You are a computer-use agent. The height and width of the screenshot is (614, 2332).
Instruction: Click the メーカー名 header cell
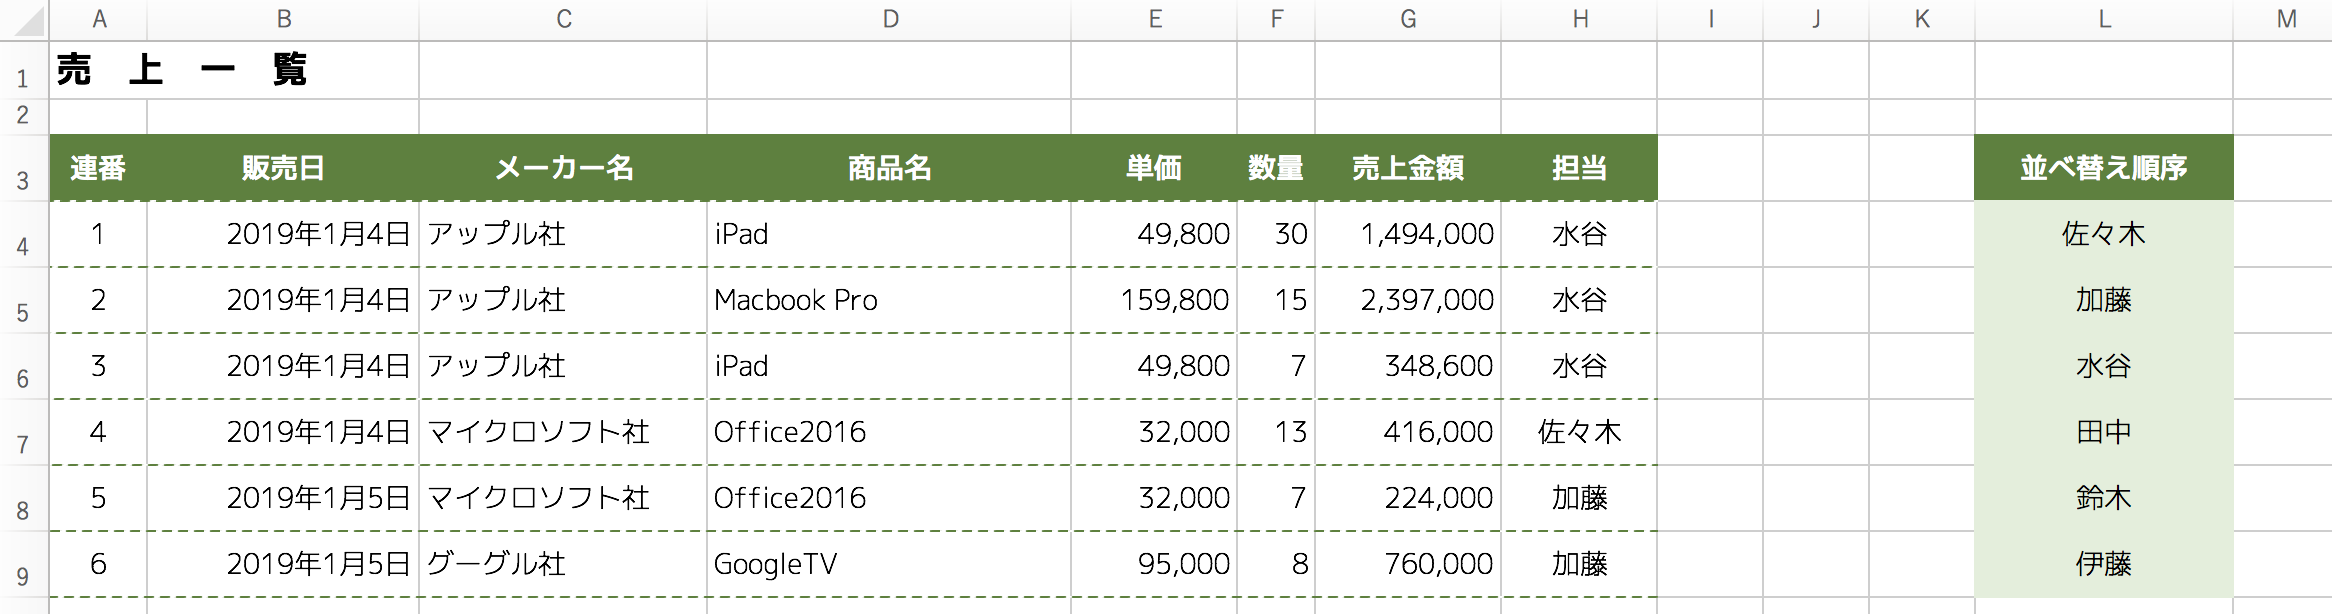pyautogui.click(x=563, y=168)
